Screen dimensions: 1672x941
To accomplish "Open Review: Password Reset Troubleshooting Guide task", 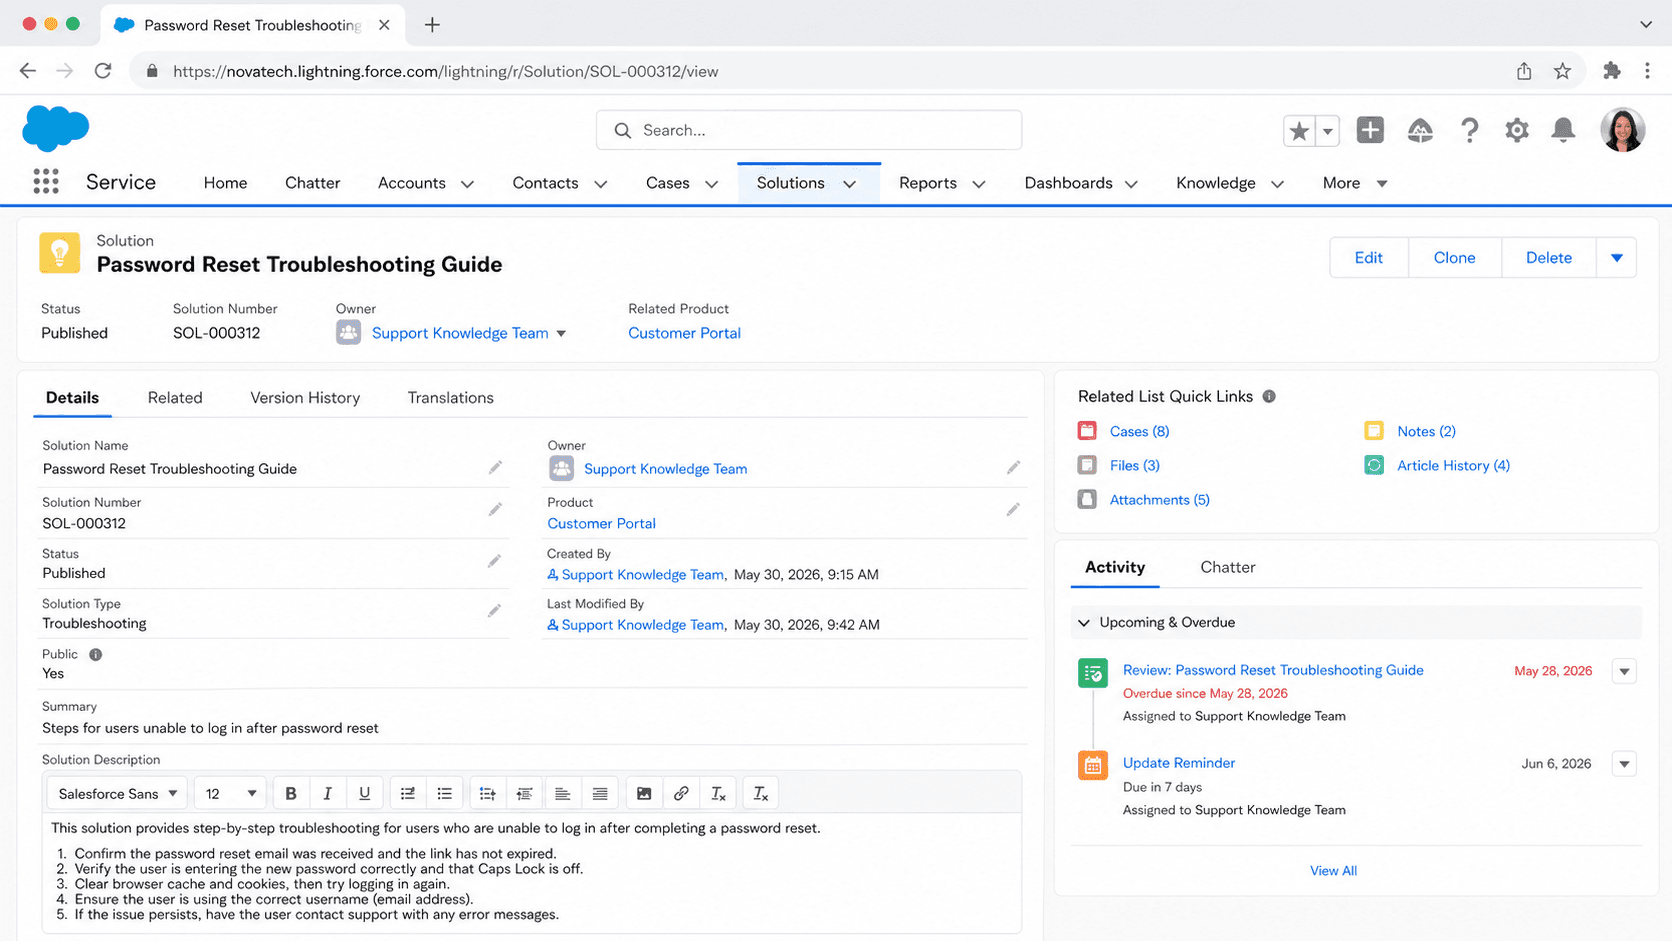I will pyautogui.click(x=1273, y=670).
